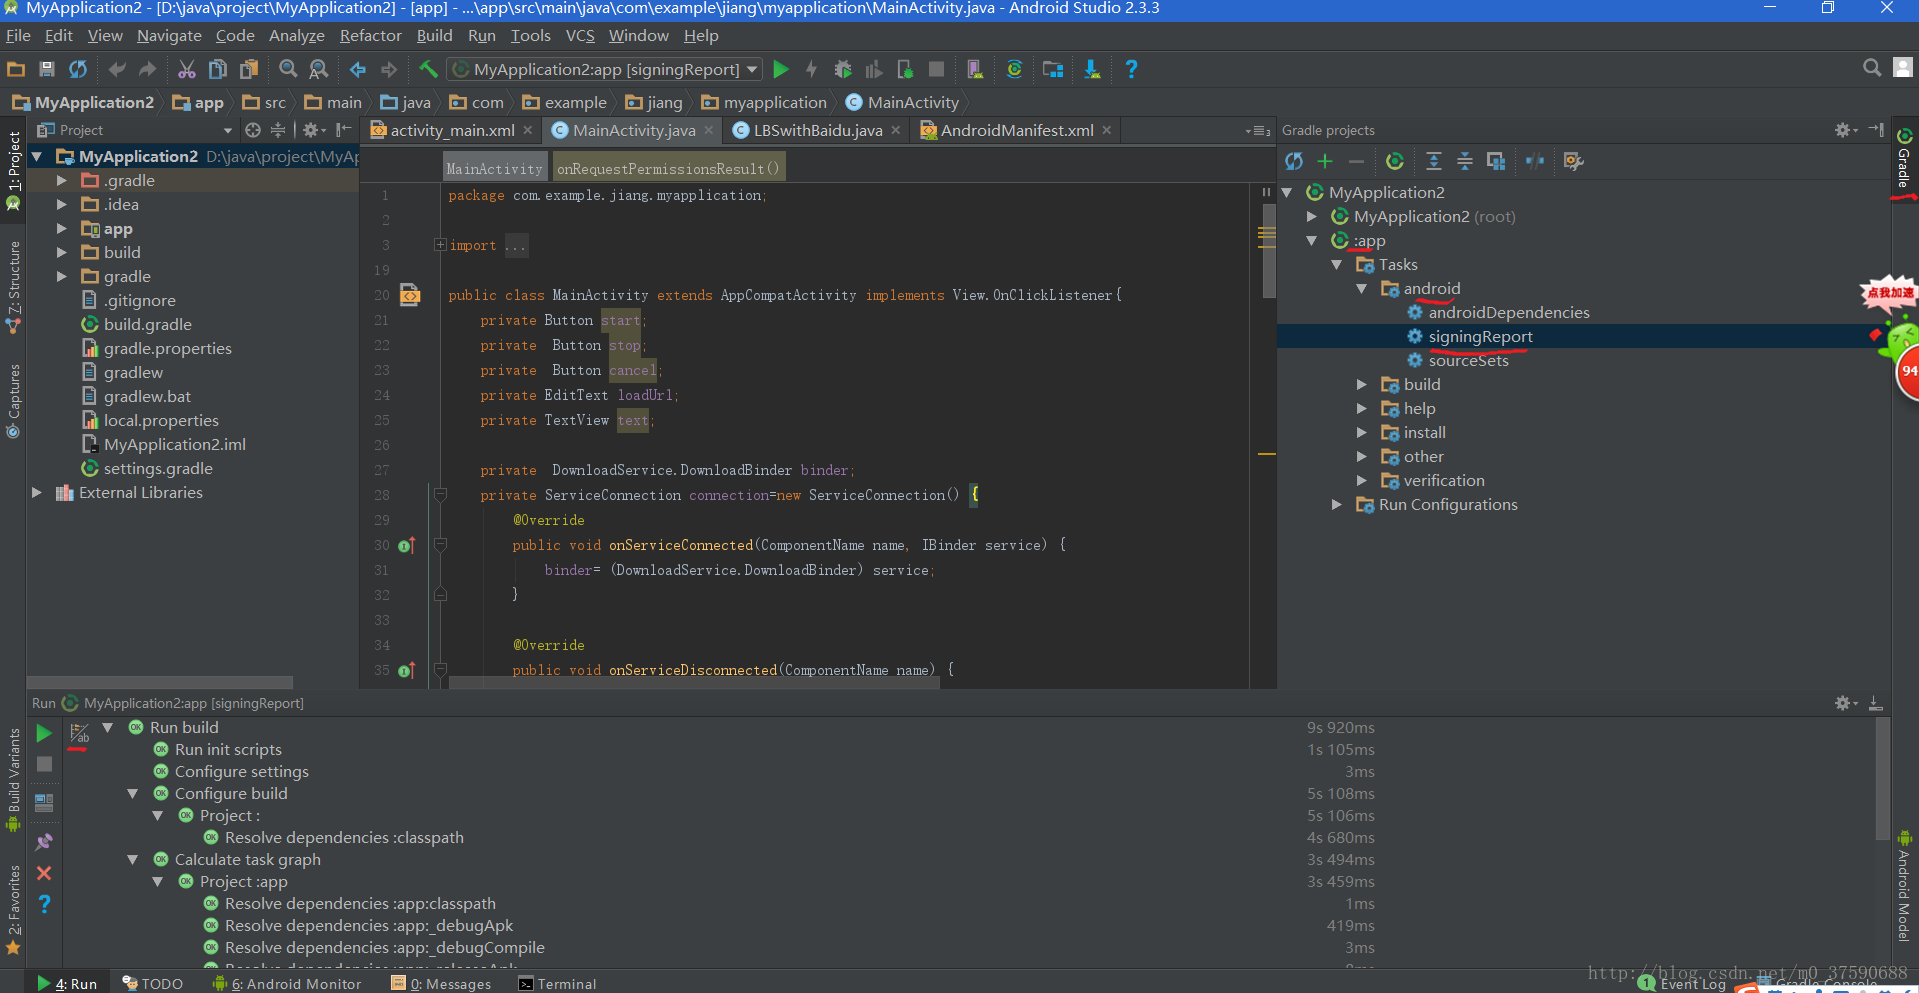The image size is (1919, 993).
Task: Click Attach Gradle project plus icon
Action: [1325, 161]
